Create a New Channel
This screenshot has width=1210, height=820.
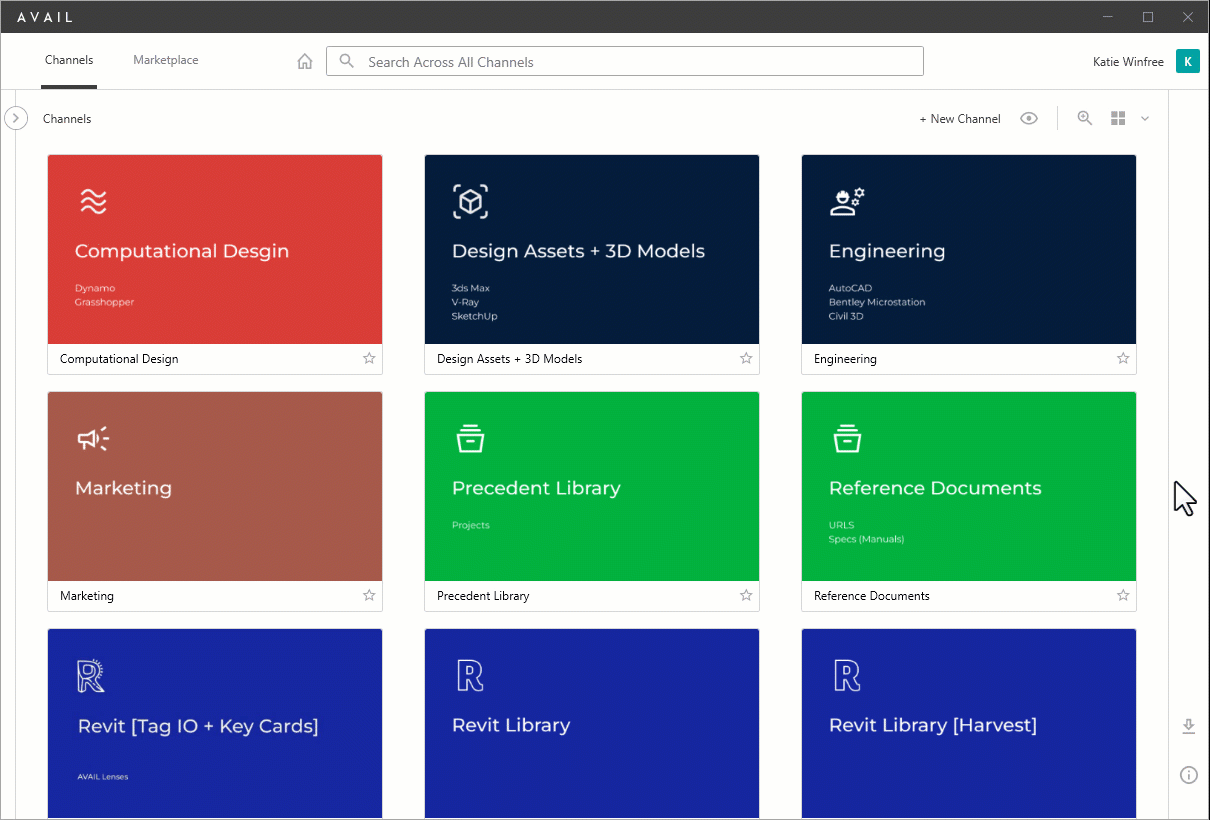click(960, 119)
